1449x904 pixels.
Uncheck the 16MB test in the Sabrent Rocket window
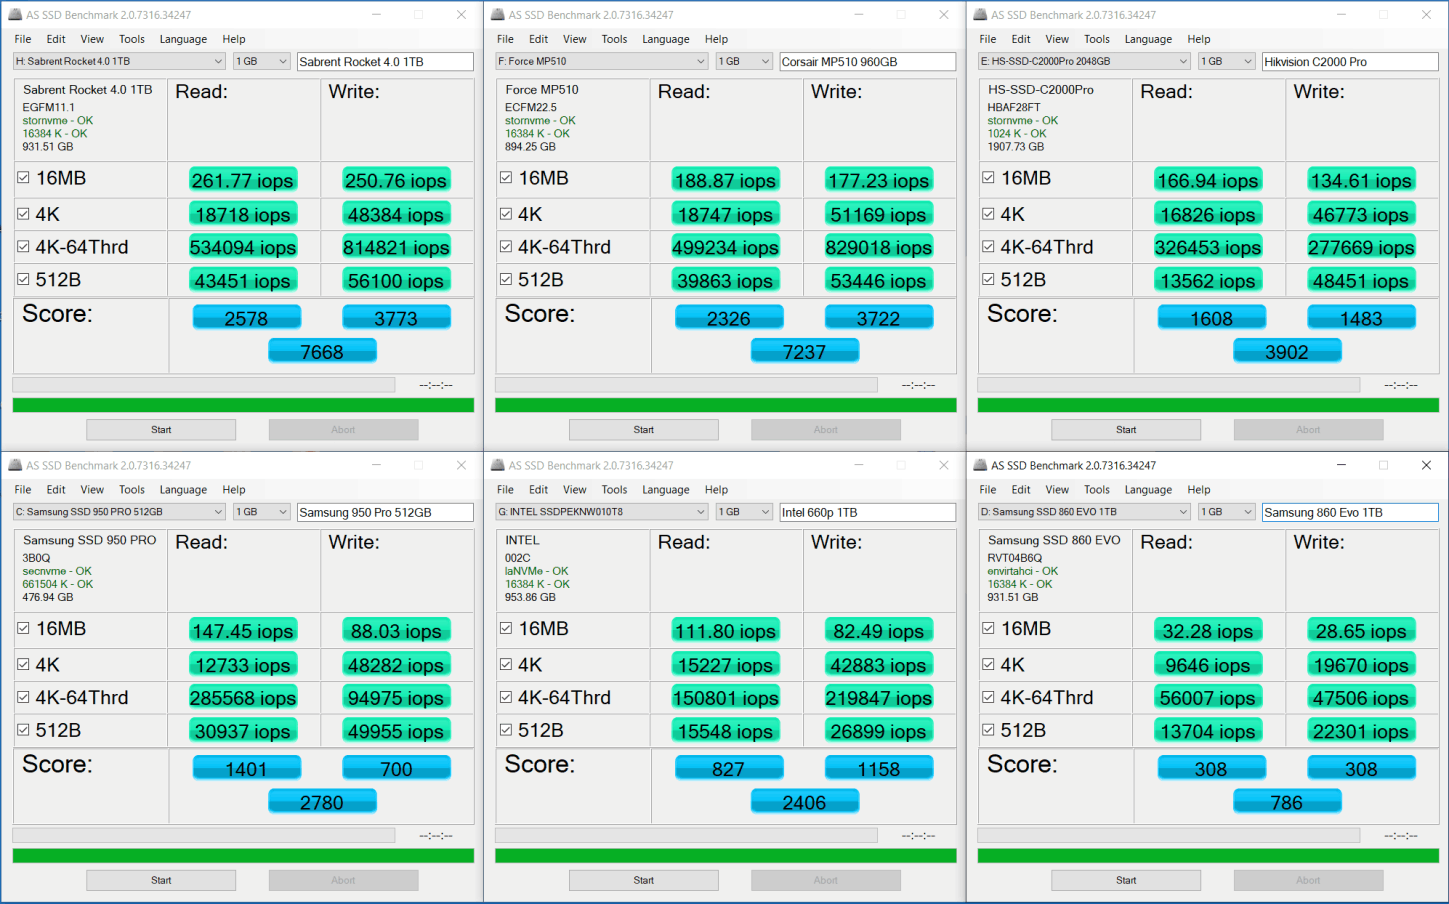(23, 178)
